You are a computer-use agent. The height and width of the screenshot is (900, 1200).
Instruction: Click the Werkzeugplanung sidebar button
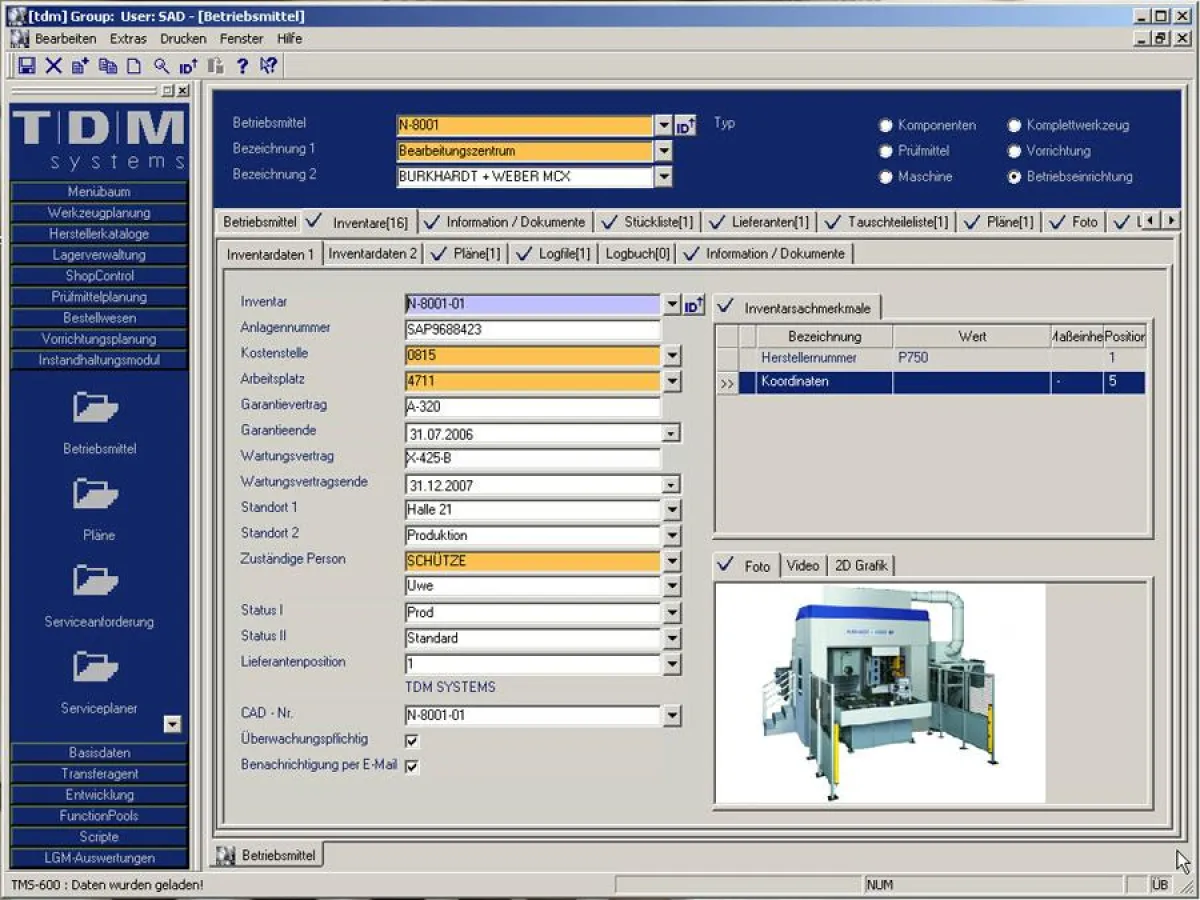pos(97,212)
